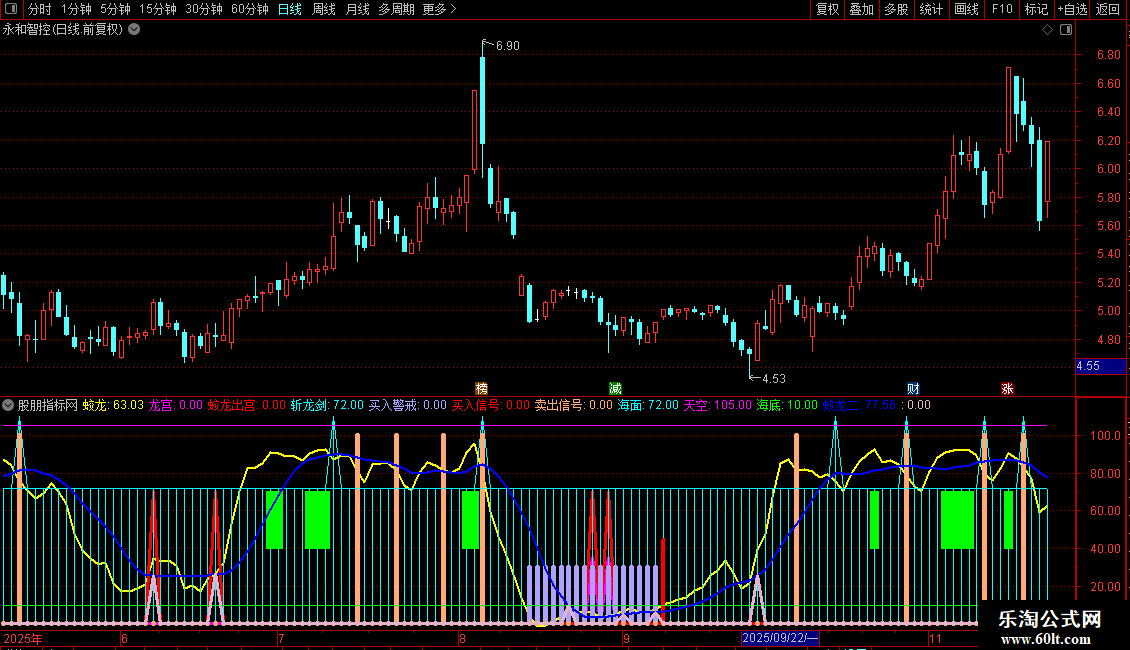
Task: Click the 4.53 low price label
Action: pyautogui.click(x=773, y=378)
